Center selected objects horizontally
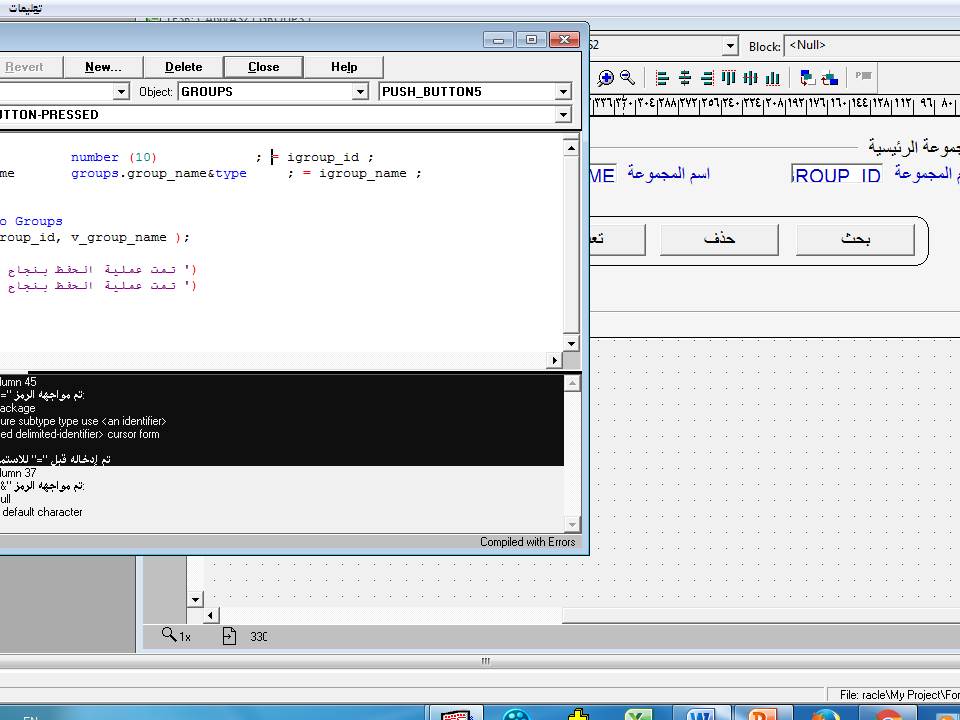This screenshot has height=720, width=960. coord(685,78)
